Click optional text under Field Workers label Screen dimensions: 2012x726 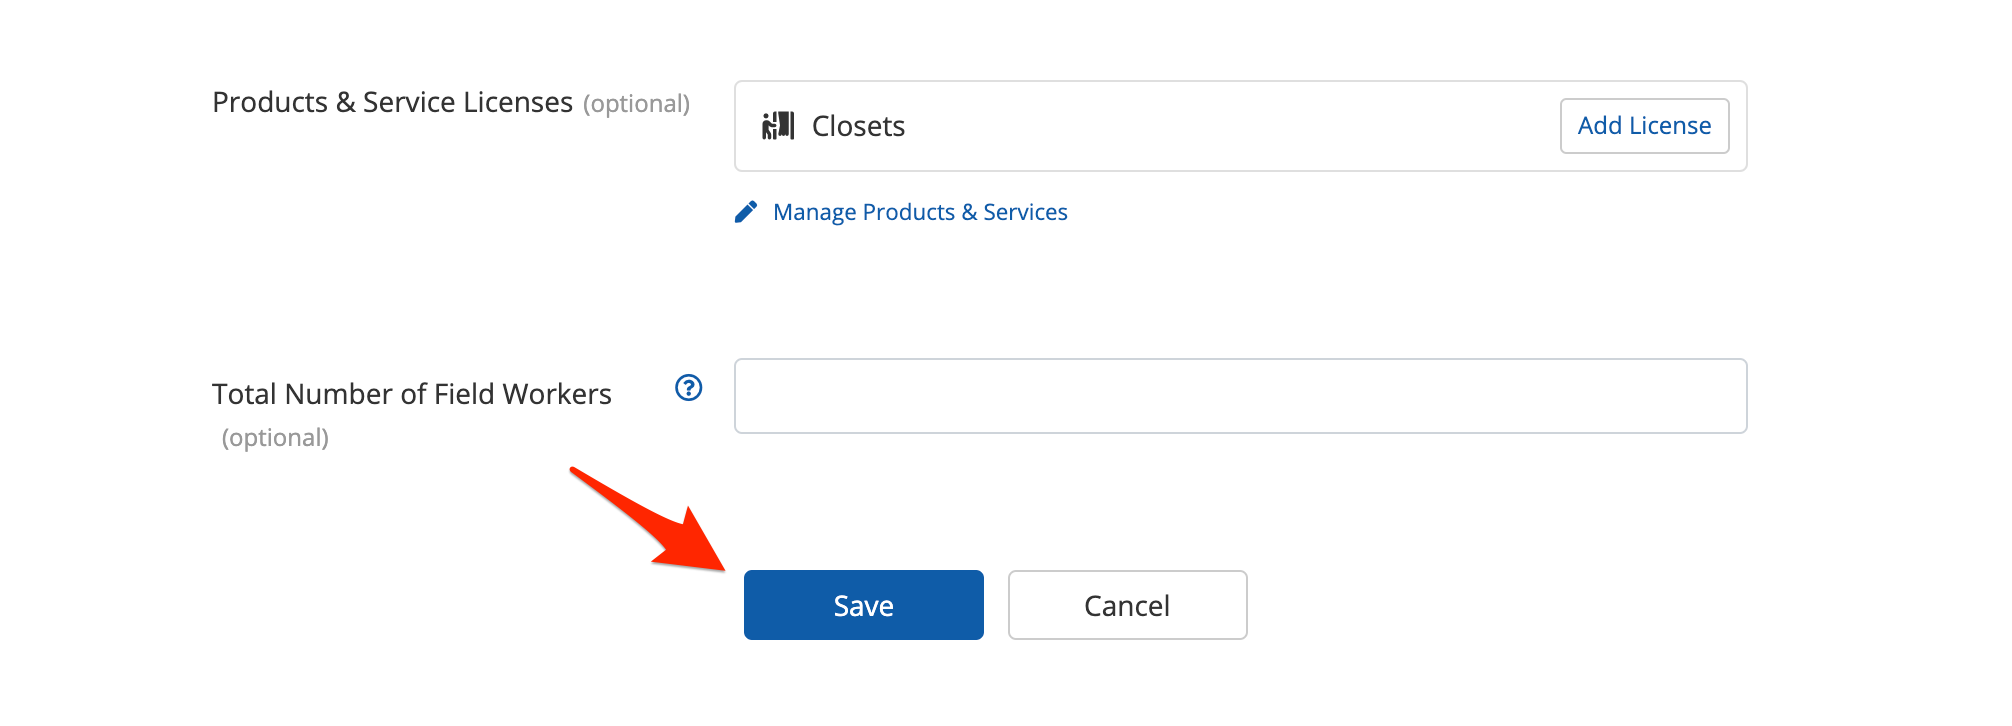(275, 438)
